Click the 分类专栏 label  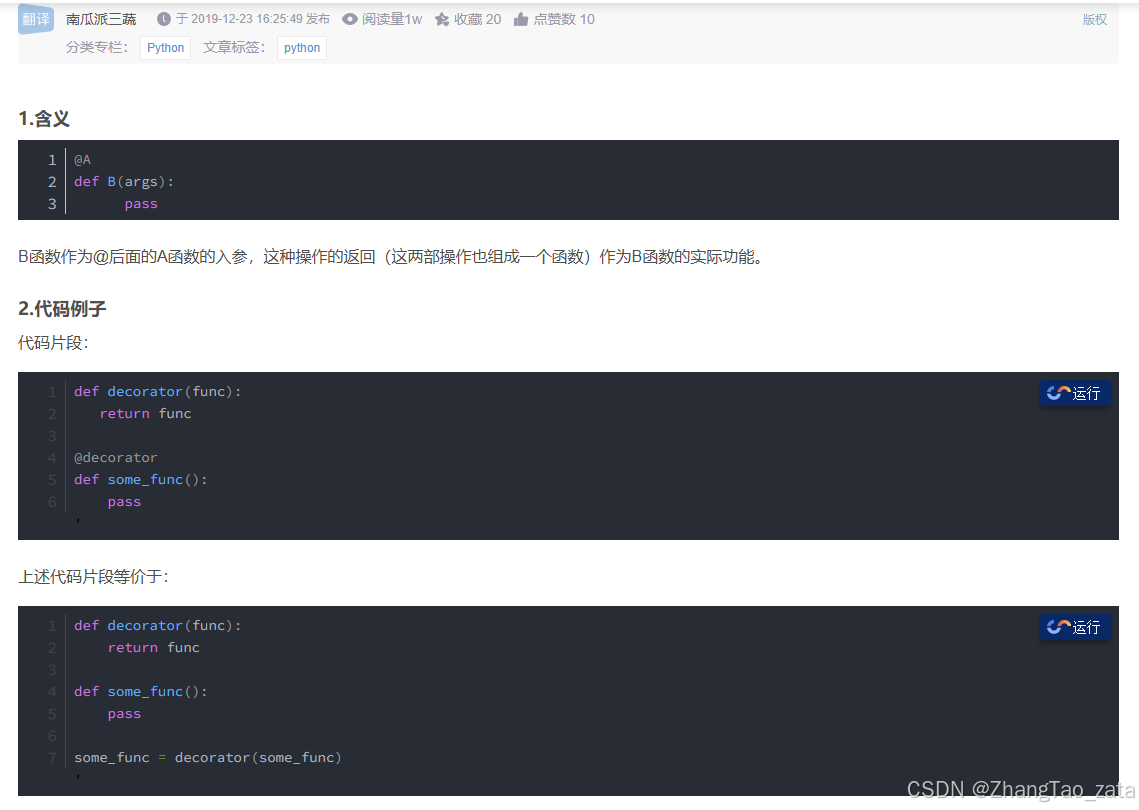tap(97, 48)
